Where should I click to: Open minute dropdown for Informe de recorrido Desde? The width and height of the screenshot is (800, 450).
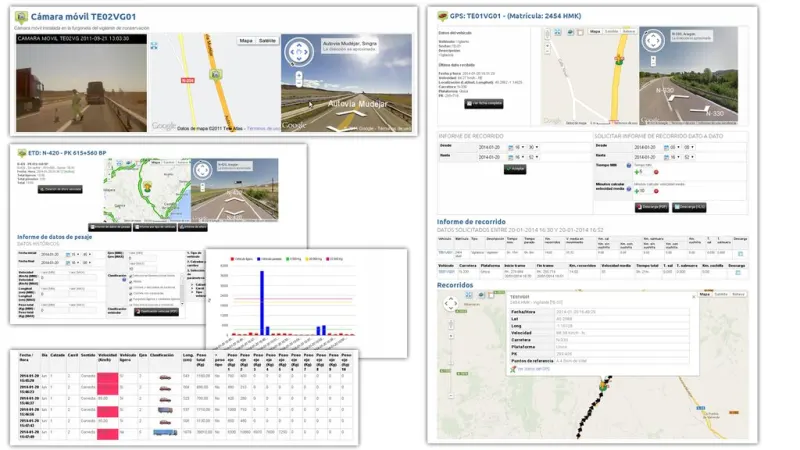coord(534,147)
